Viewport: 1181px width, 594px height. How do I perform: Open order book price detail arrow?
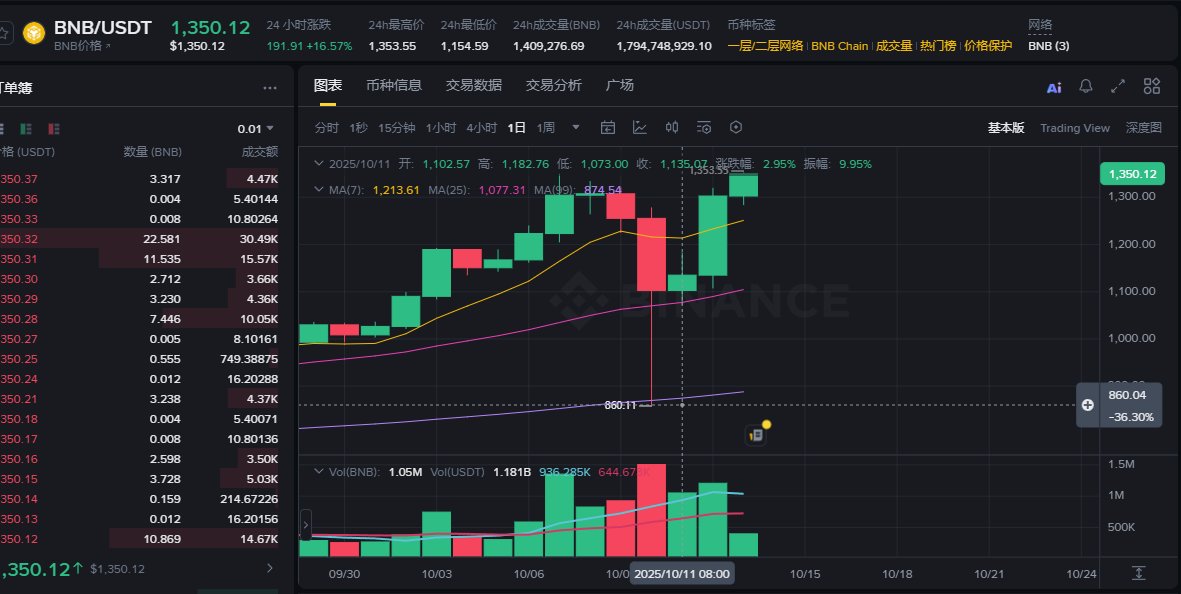pyautogui.click(x=270, y=568)
